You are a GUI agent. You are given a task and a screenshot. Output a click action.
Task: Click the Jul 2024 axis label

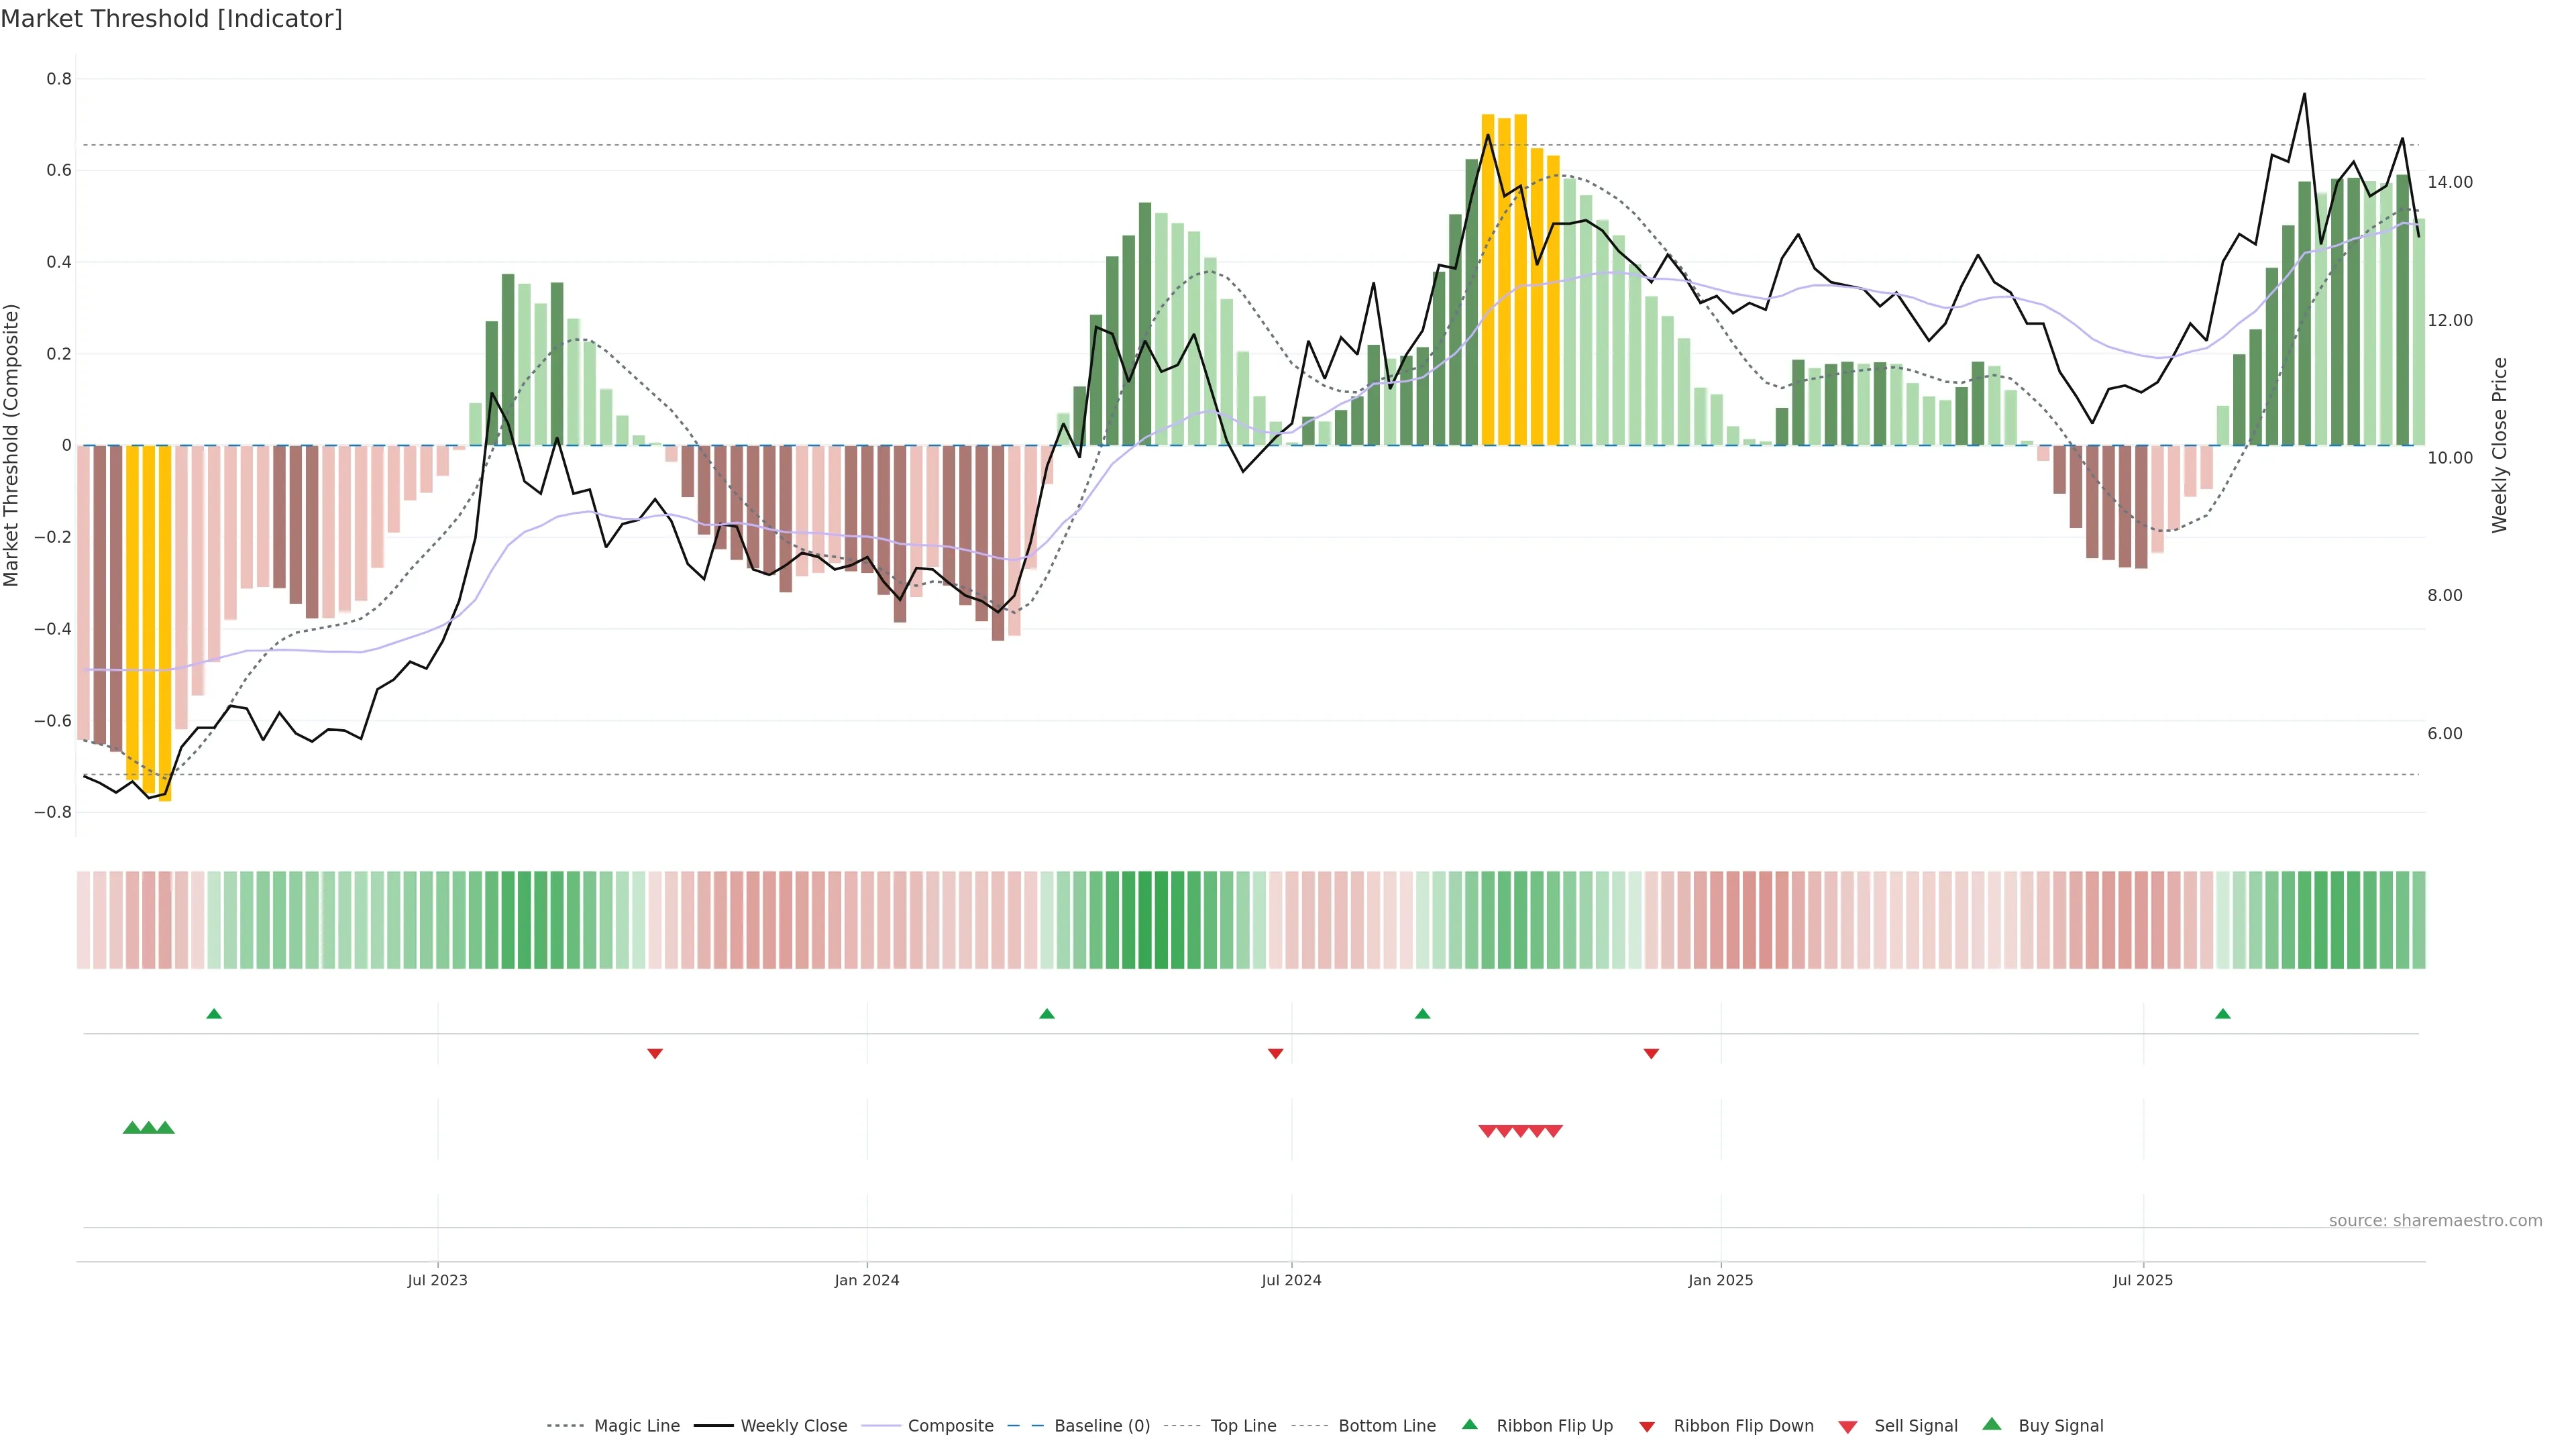pyautogui.click(x=1291, y=1280)
